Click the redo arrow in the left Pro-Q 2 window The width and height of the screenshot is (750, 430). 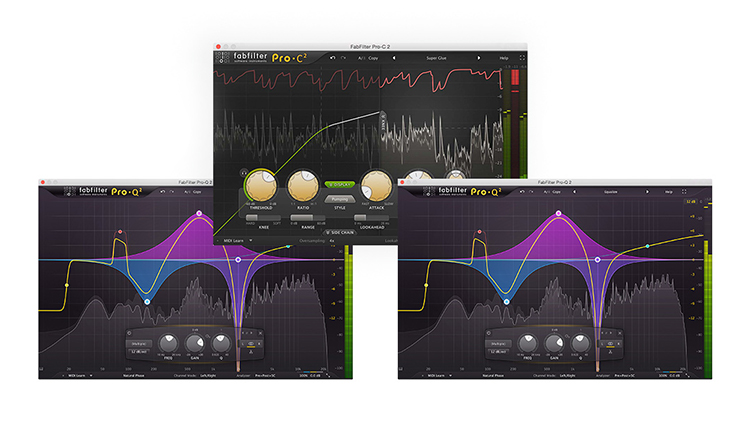click(x=172, y=192)
